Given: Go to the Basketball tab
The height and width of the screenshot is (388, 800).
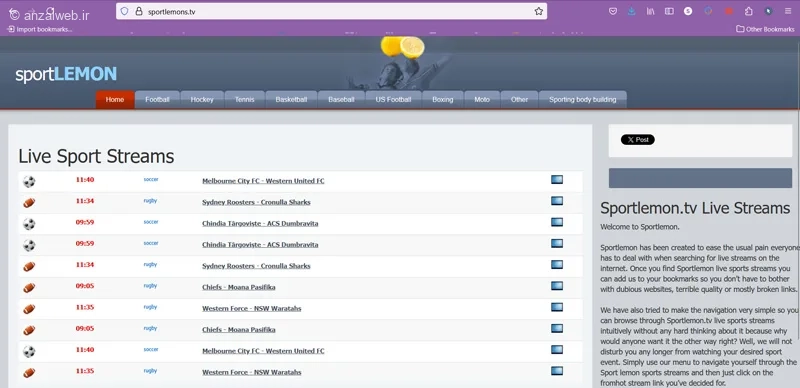Looking at the screenshot, I should [291, 100].
